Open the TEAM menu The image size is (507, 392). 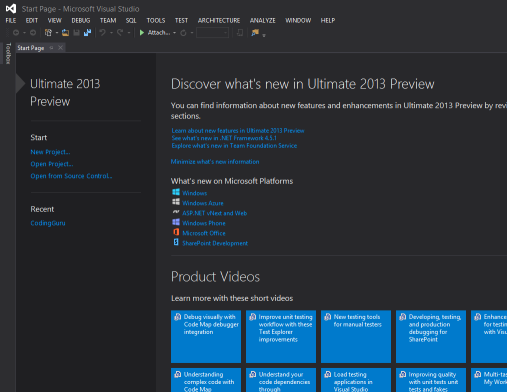coord(108,21)
